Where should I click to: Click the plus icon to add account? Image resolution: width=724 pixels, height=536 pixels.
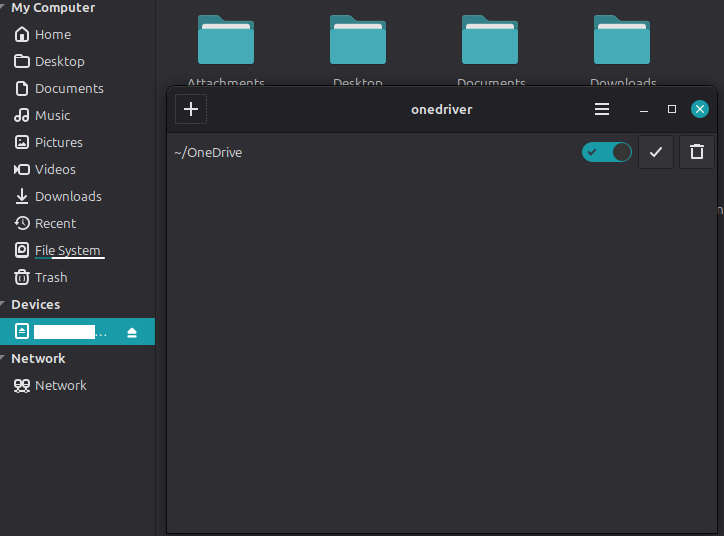pos(191,109)
